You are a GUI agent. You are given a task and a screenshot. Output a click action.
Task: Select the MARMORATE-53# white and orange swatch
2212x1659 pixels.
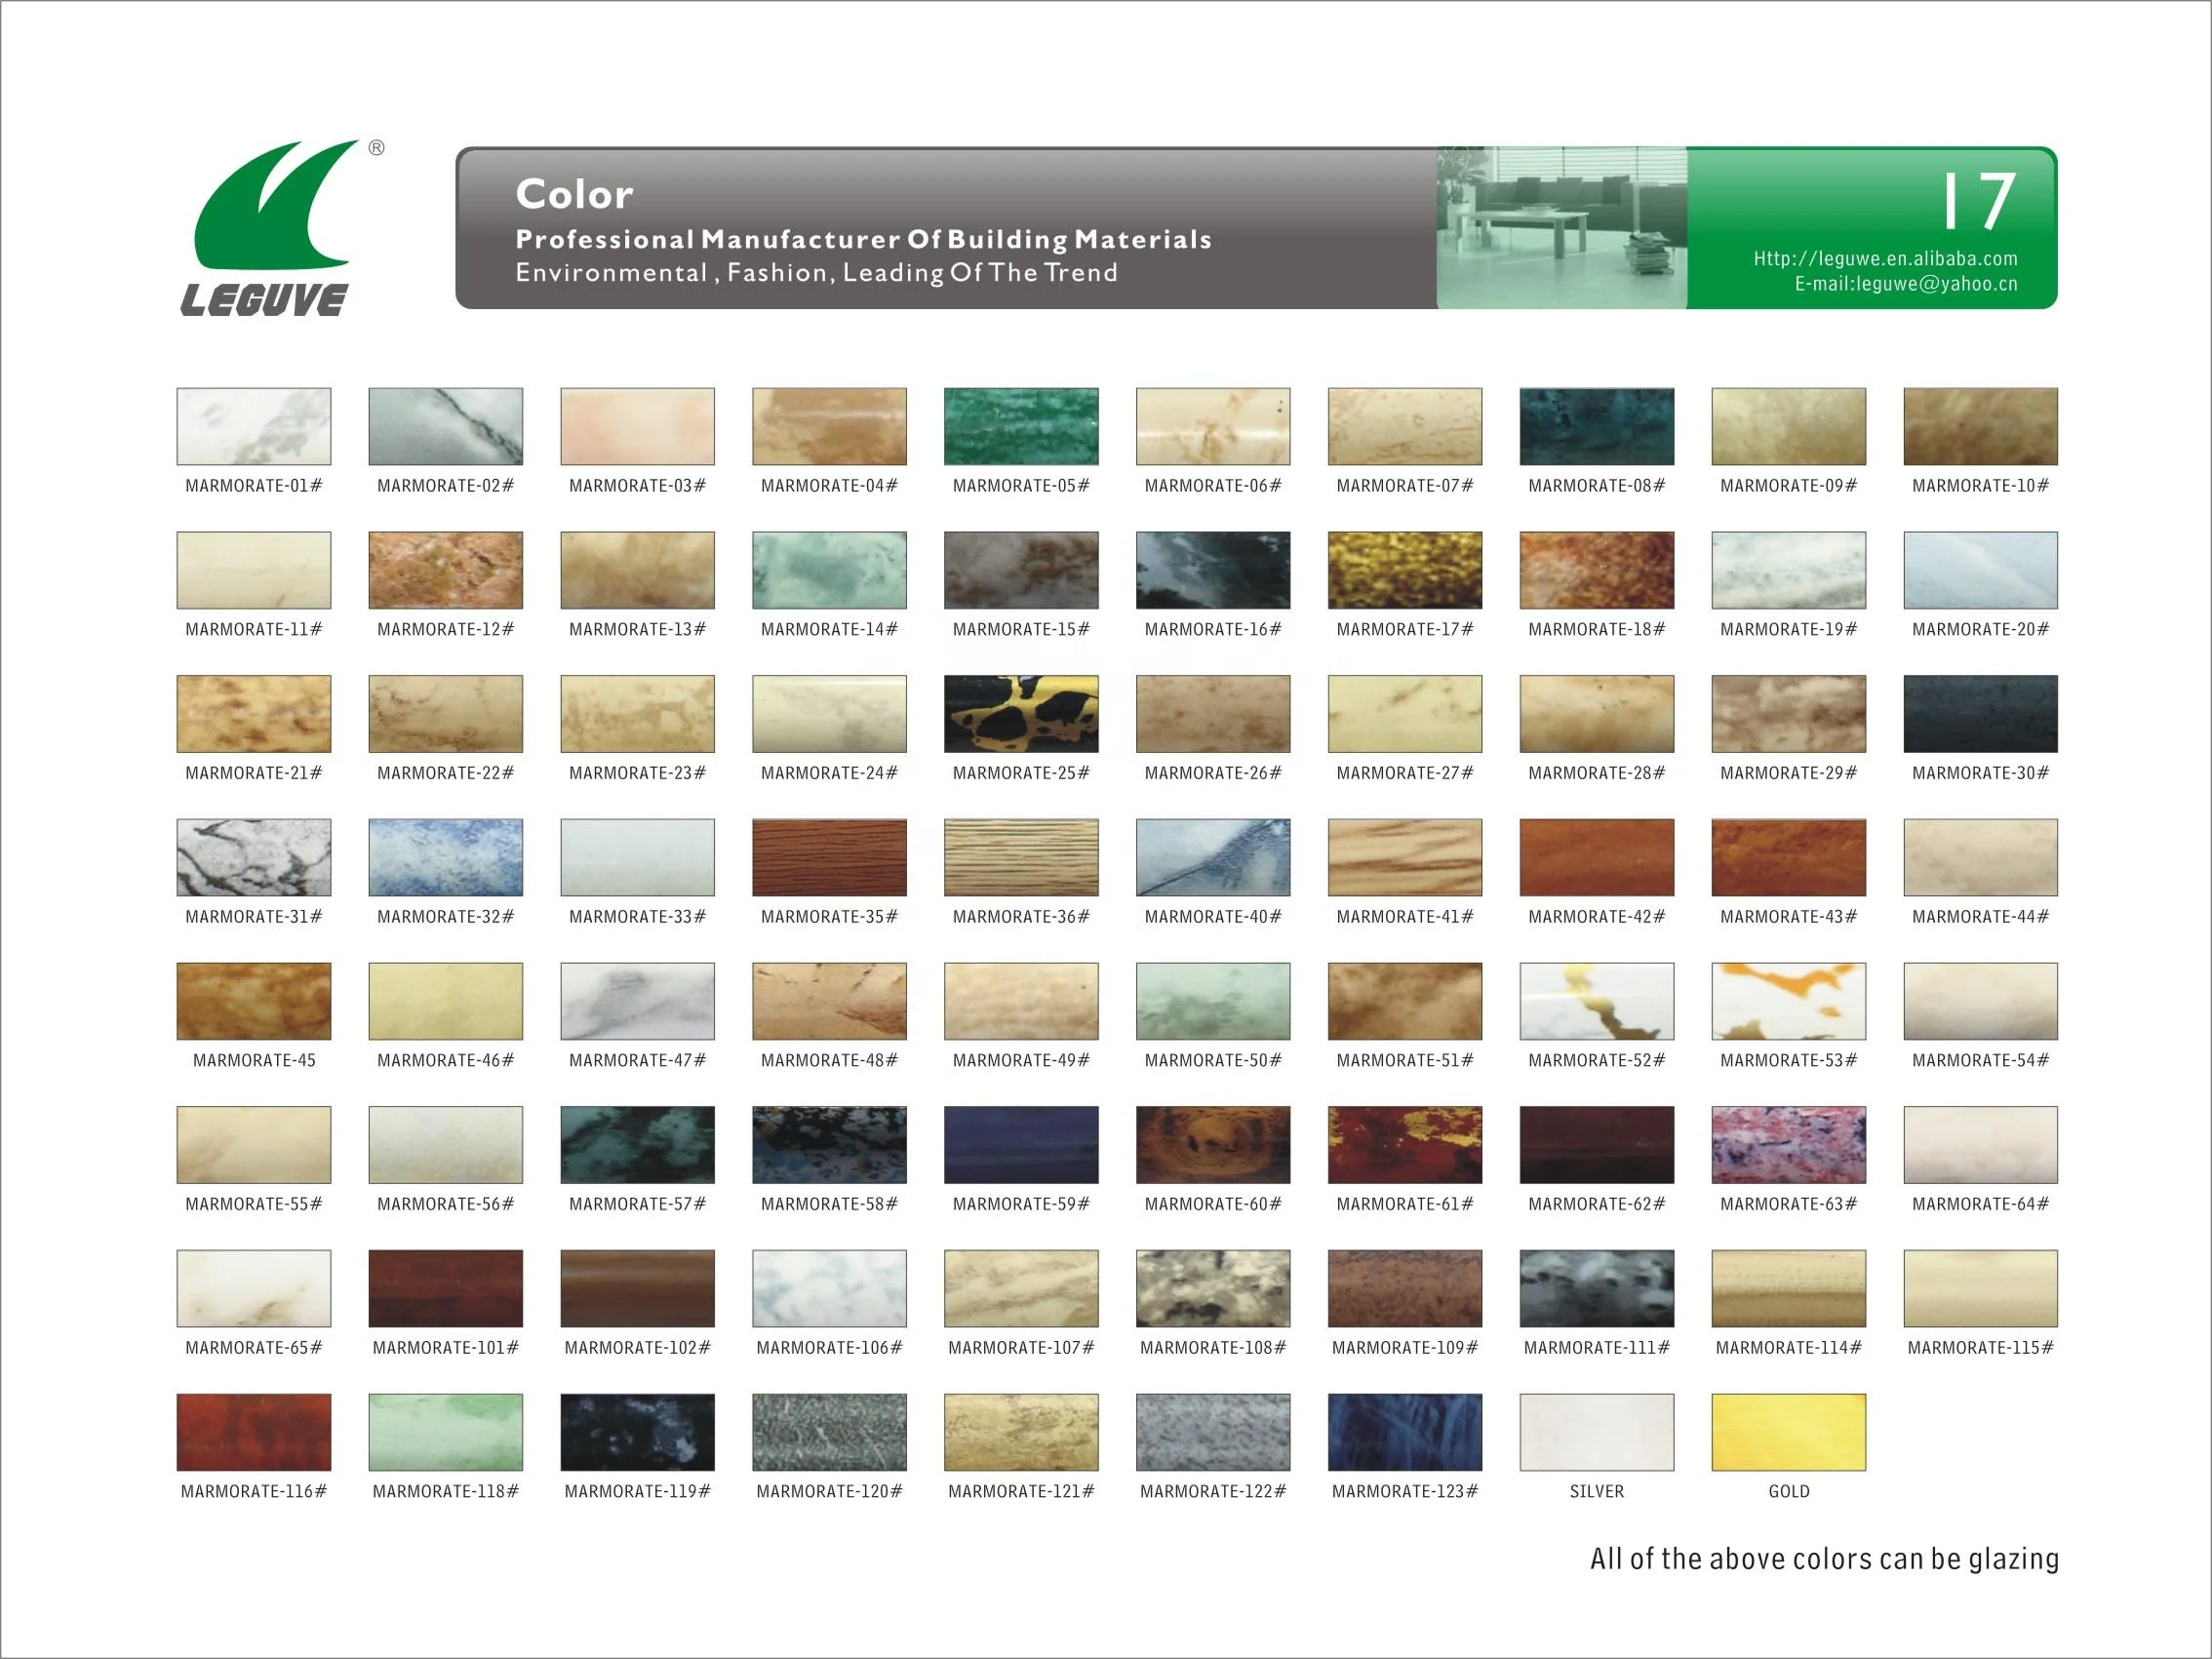[1788, 1001]
